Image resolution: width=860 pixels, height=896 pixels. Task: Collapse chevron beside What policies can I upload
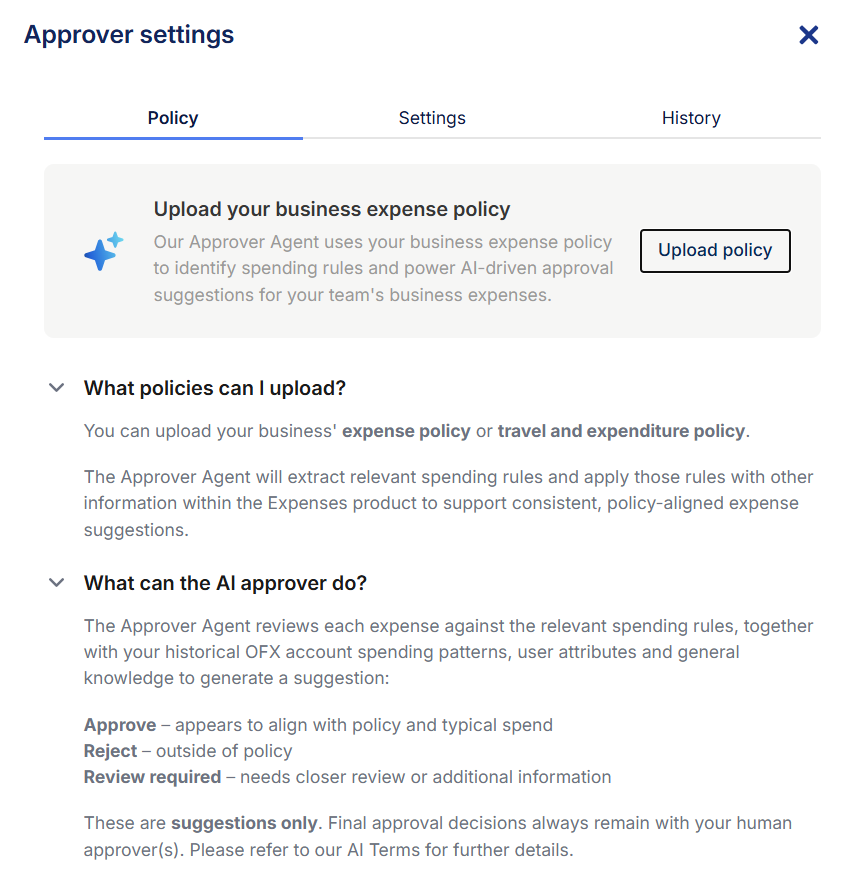pos(57,388)
